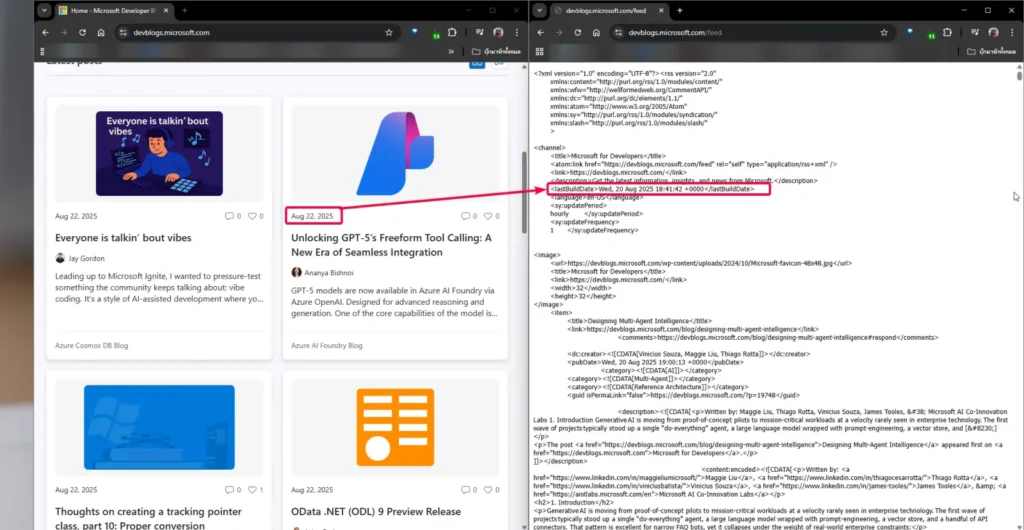Close the Home - Microsoft Developer Blogs tab
The width and height of the screenshot is (1024, 530).
point(166,10)
